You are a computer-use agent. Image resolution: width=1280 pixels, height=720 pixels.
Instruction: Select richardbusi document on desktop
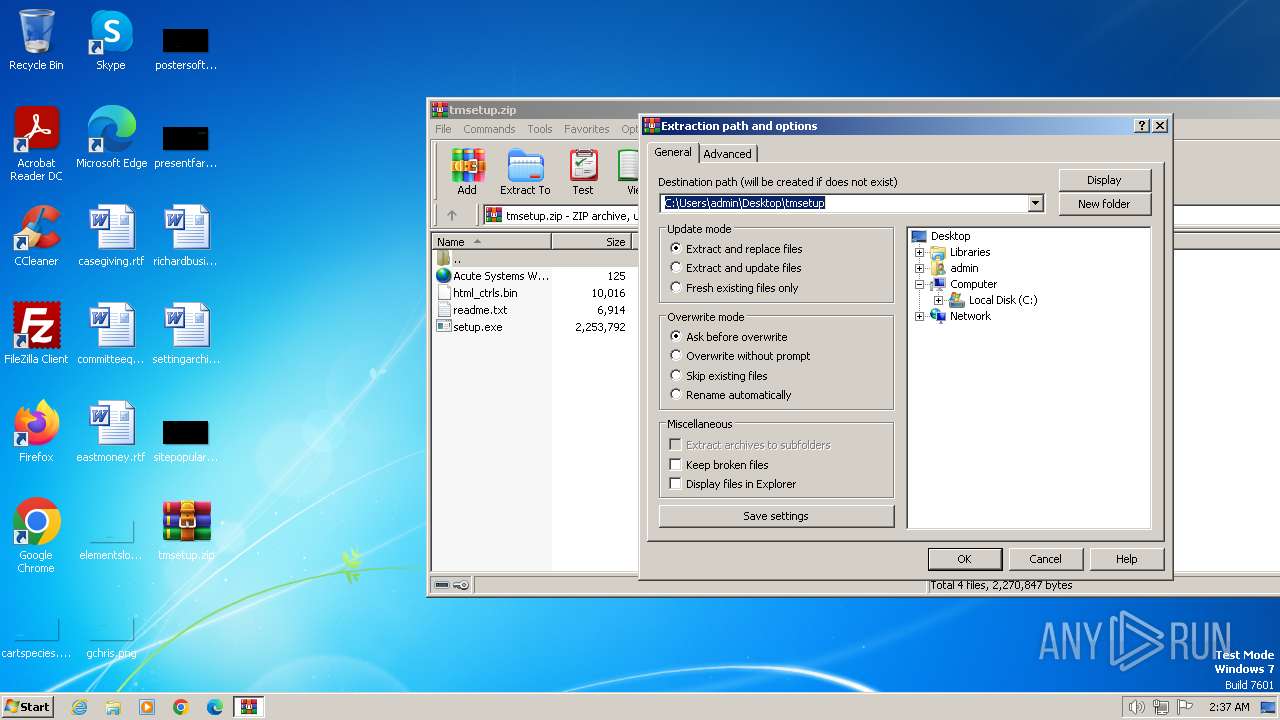coord(185,236)
